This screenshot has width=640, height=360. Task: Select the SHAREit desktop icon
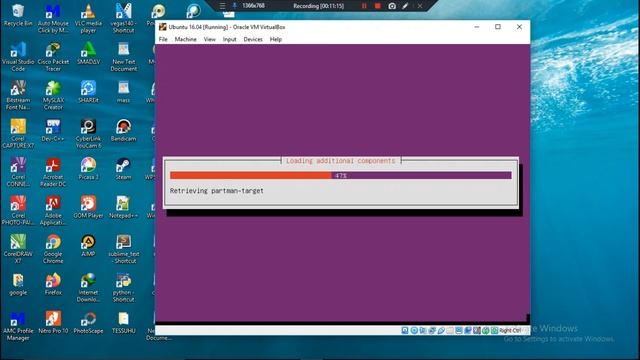click(x=88, y=92)
